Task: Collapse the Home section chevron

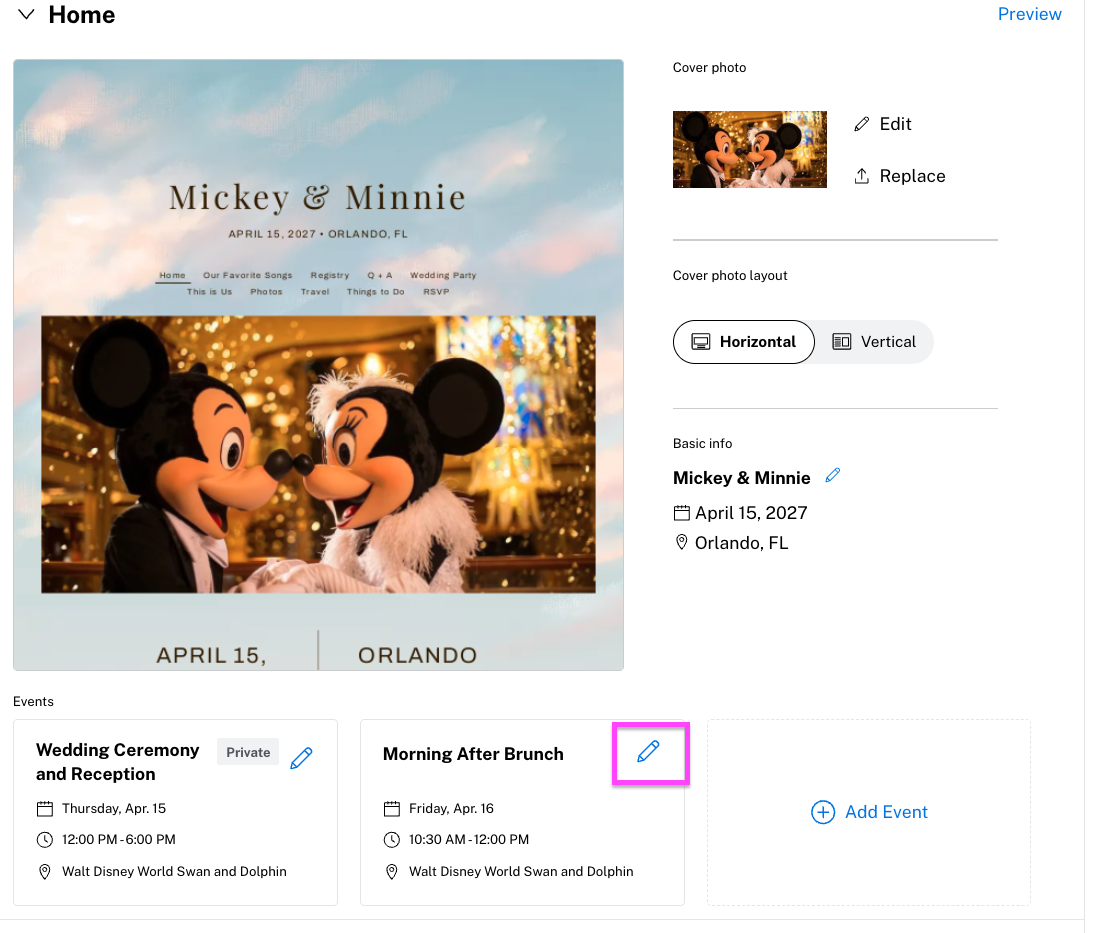Action: click(27, 15)
